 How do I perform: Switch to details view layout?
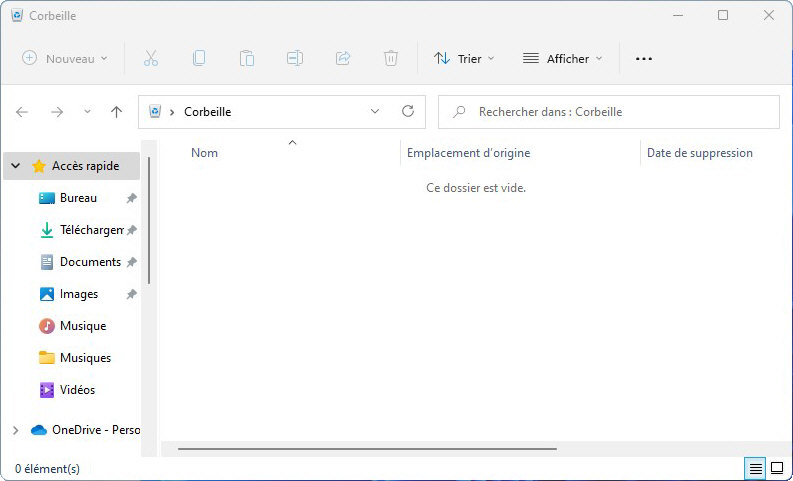click(756, 468)
